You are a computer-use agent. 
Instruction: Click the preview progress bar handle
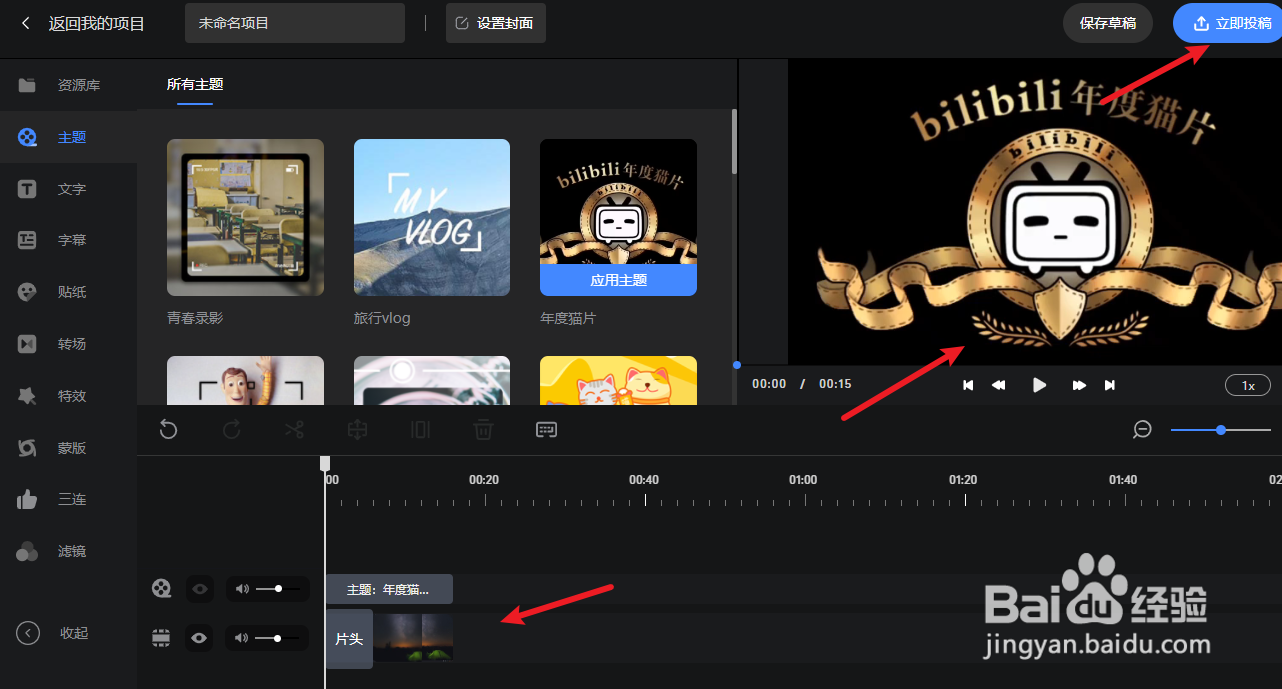click(x=737, y=365)
